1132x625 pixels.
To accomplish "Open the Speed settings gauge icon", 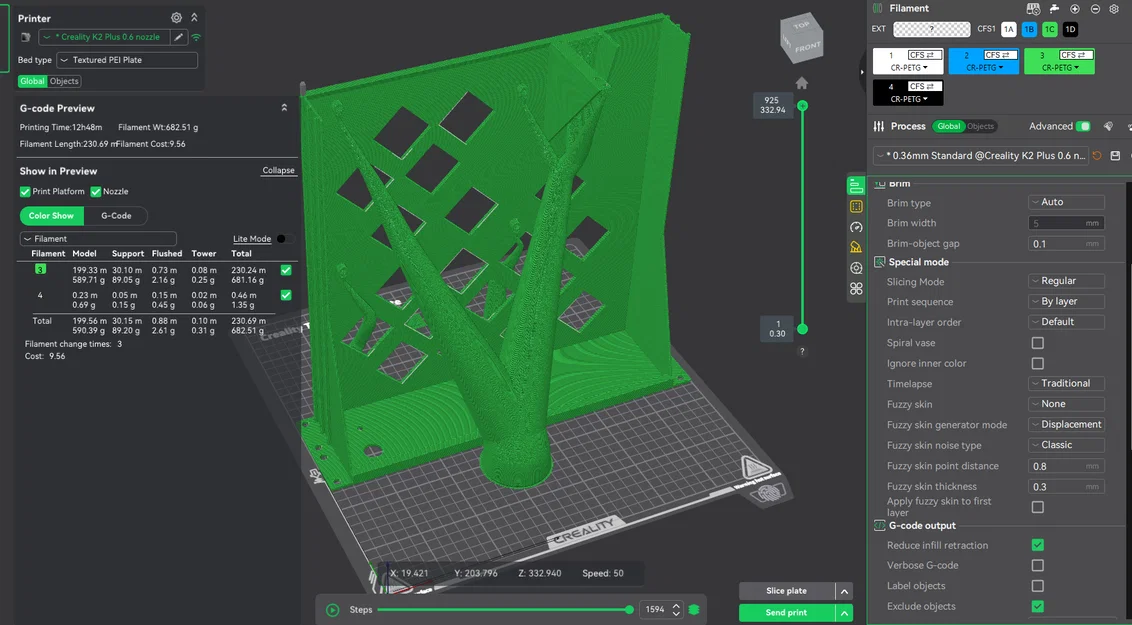I will [856, 227].
